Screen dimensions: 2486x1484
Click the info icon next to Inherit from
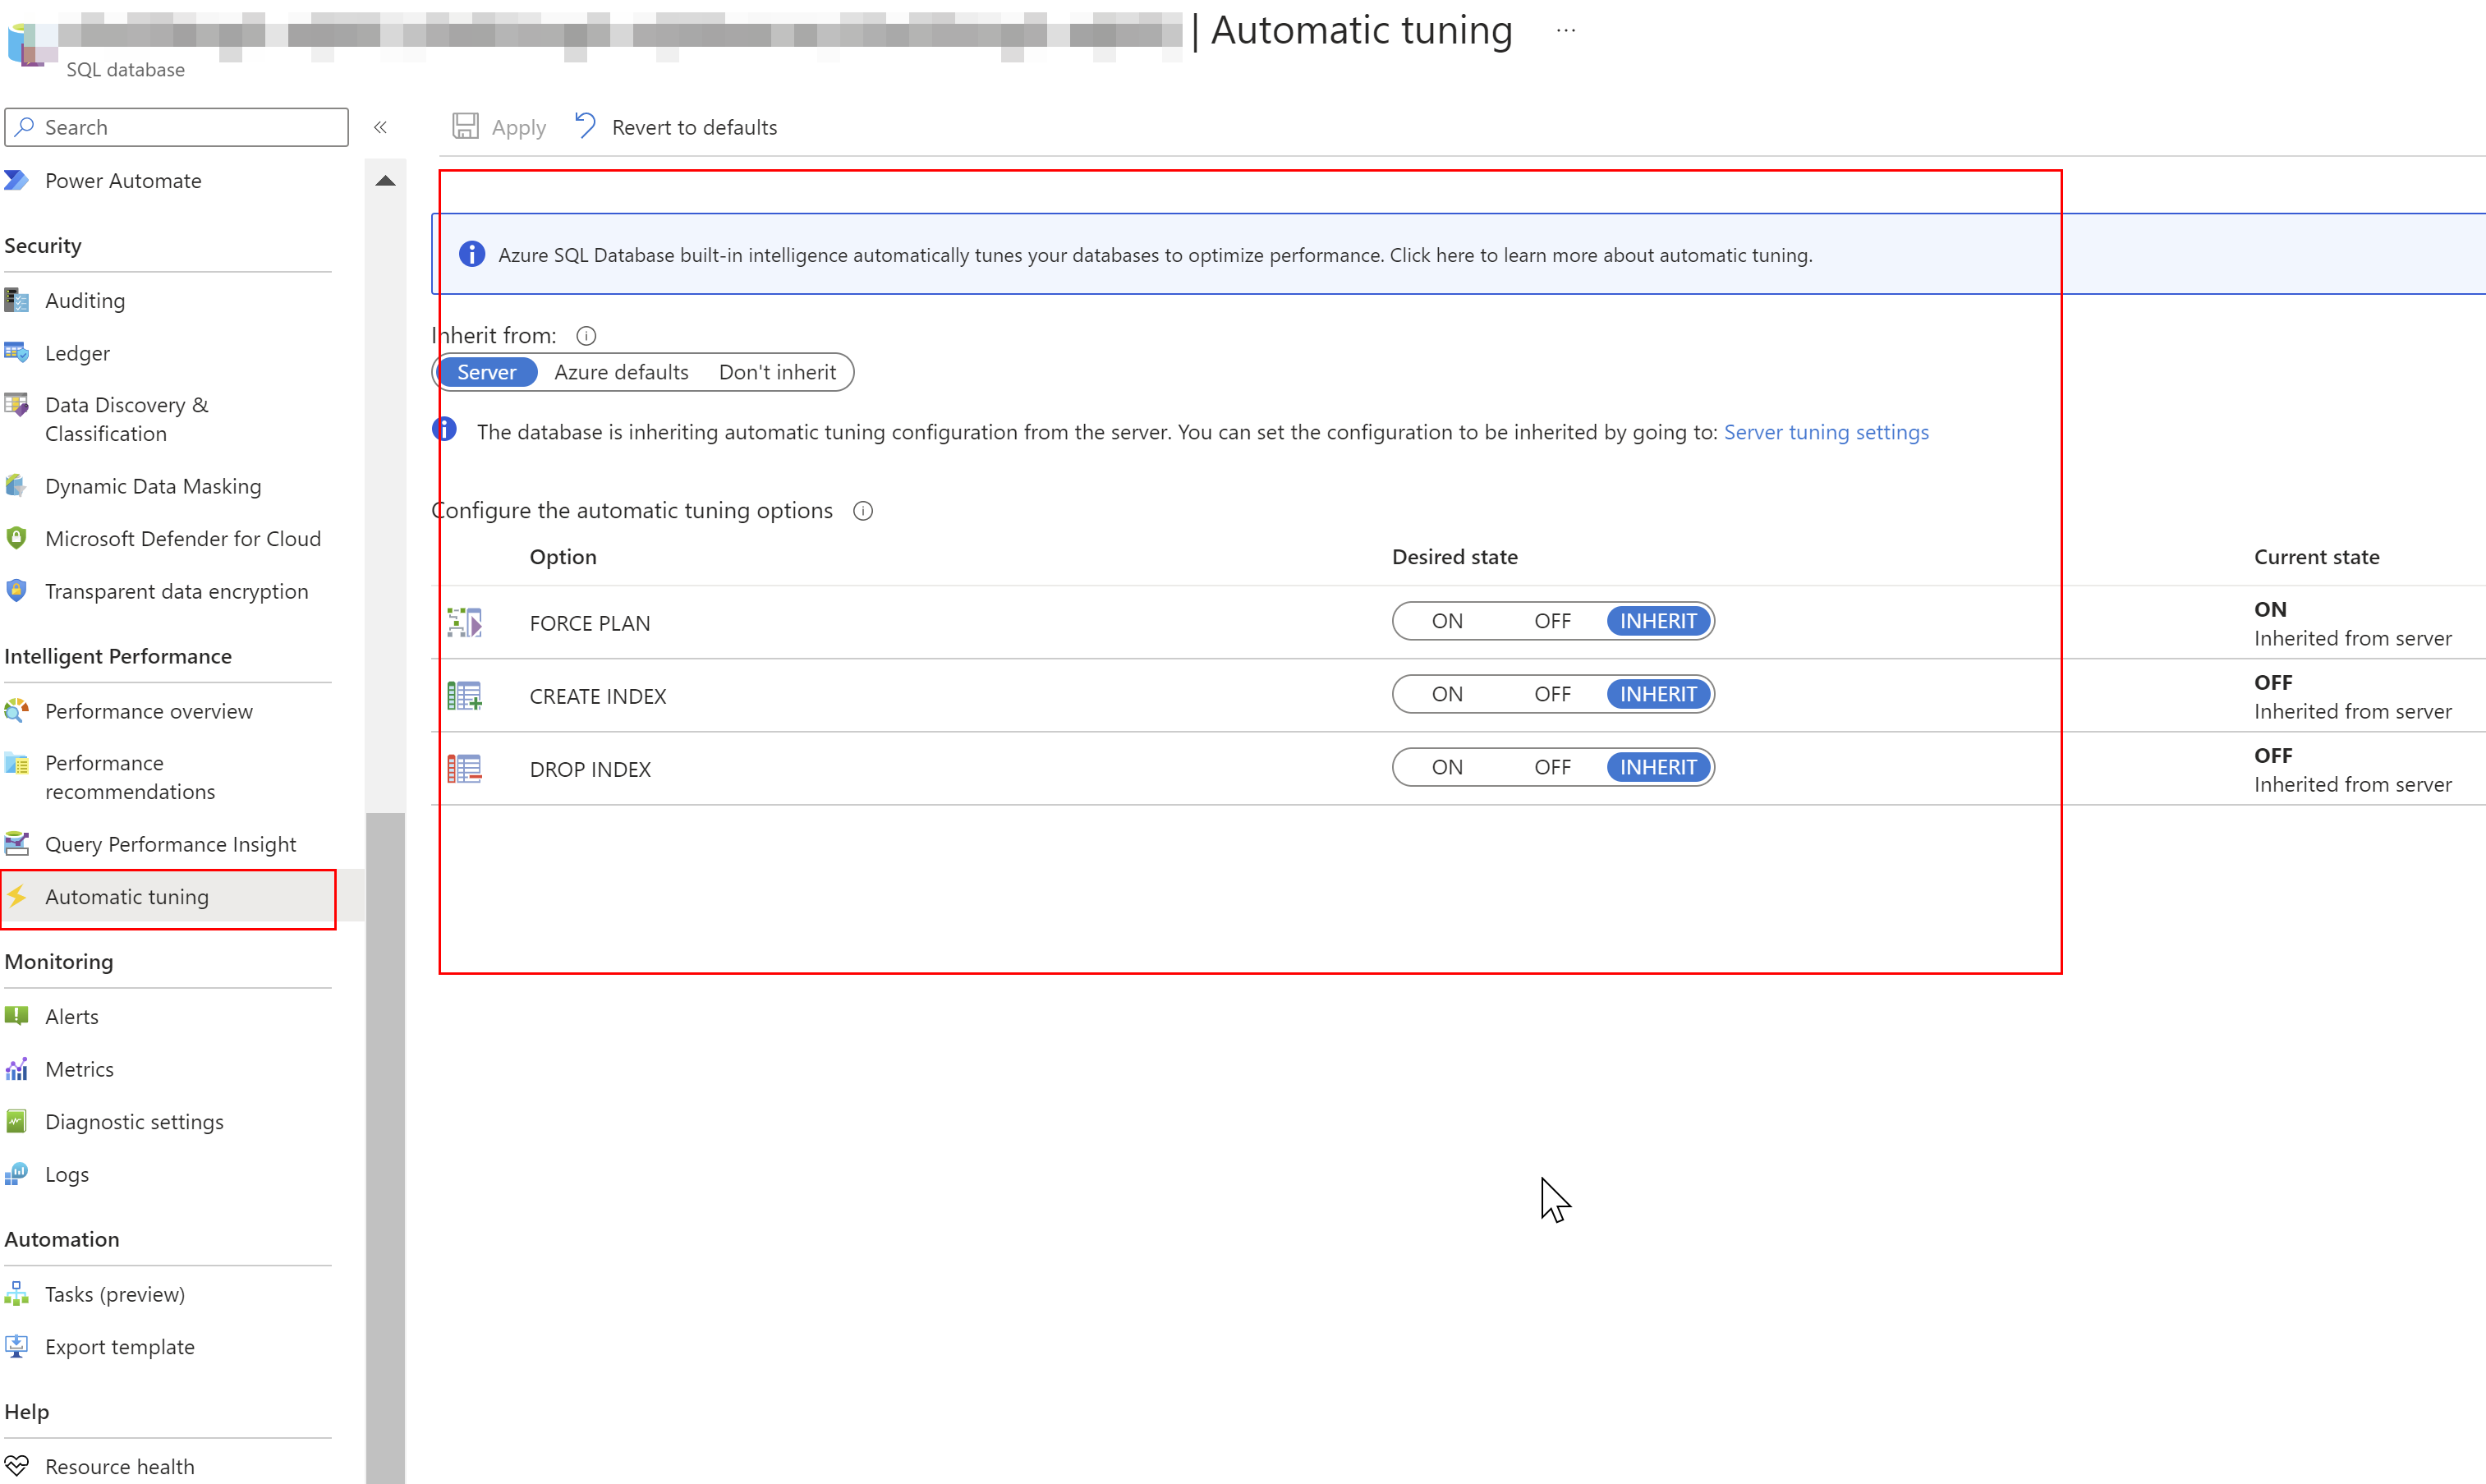pos(586,336)
